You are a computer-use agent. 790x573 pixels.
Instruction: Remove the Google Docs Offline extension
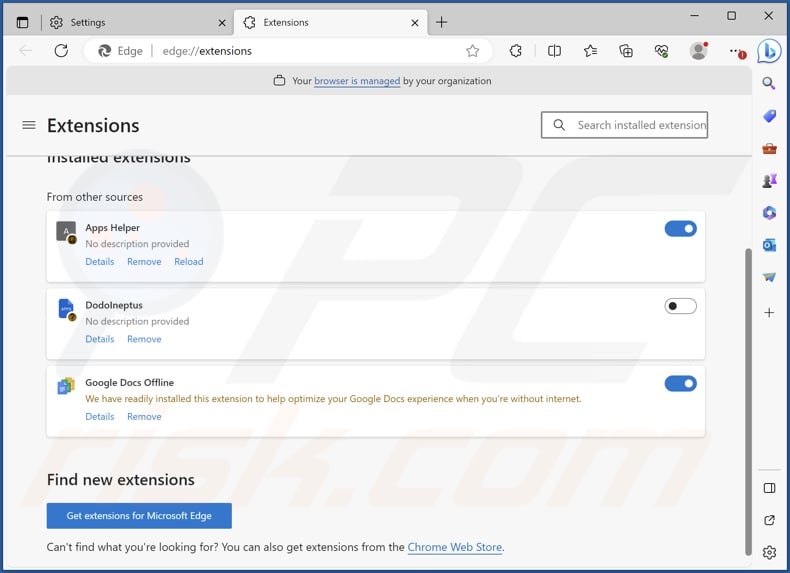[x=144, y=416]
